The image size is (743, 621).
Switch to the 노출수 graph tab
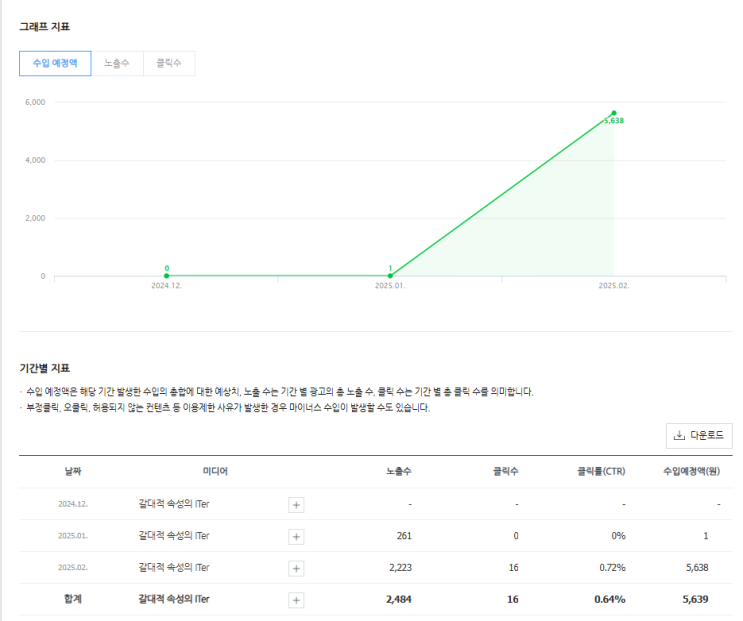point(117,63)
